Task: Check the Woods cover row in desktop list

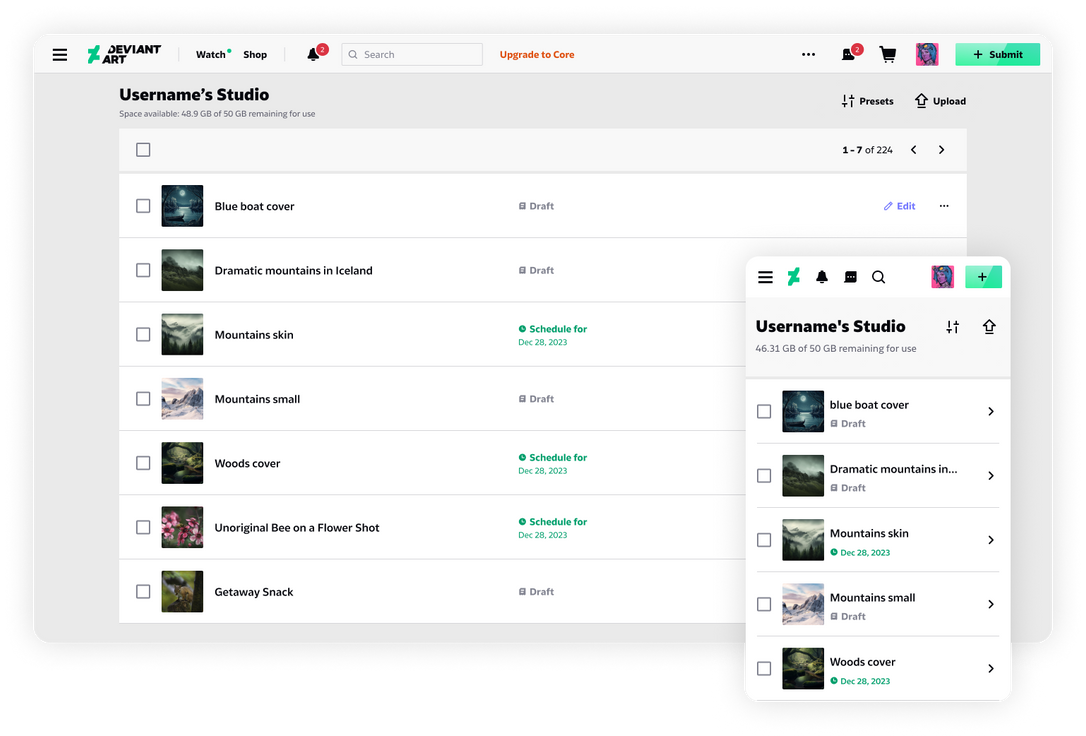Action: click(143, 463)
